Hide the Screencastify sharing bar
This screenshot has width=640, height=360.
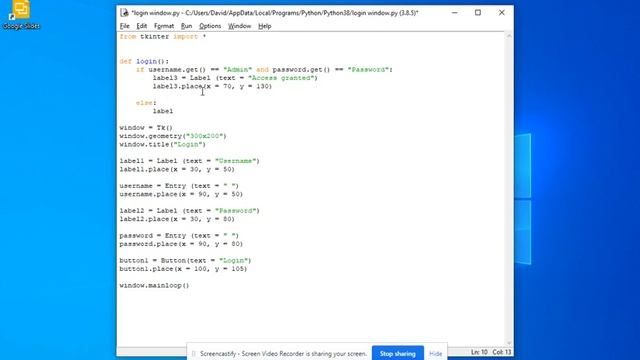tap(436, 354)
